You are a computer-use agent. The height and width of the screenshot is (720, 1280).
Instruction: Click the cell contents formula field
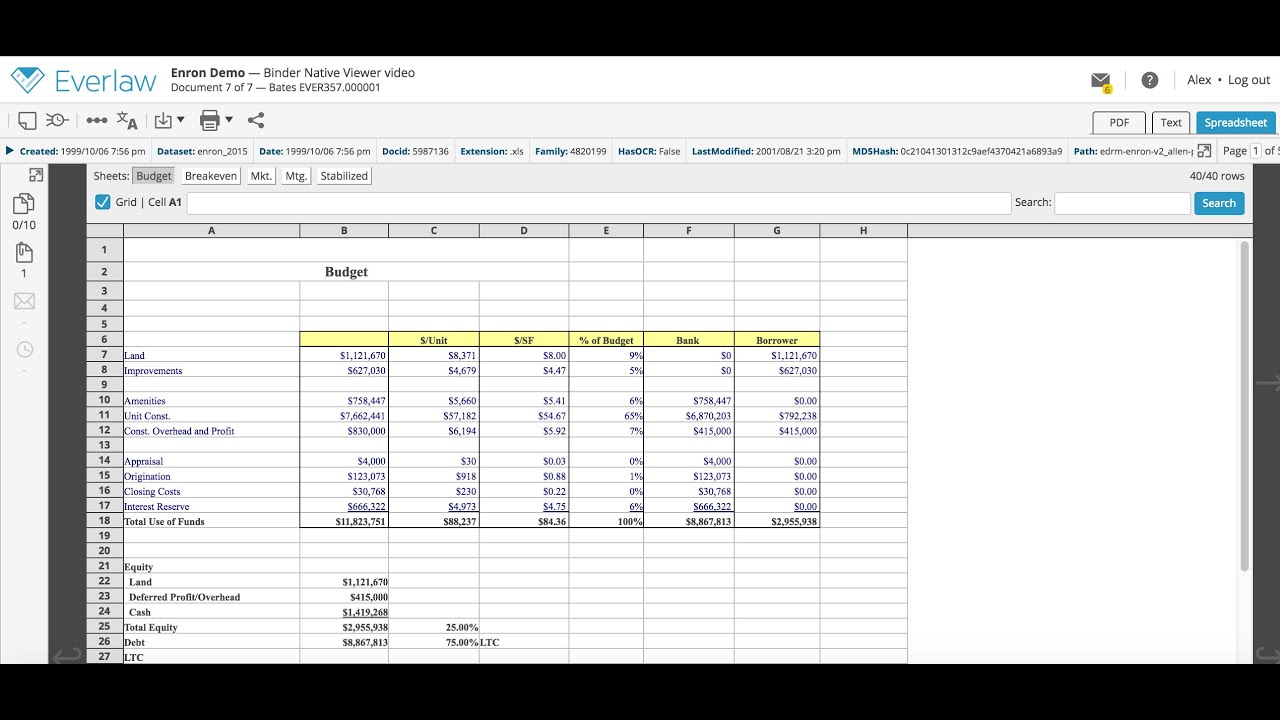coord(598,203)
